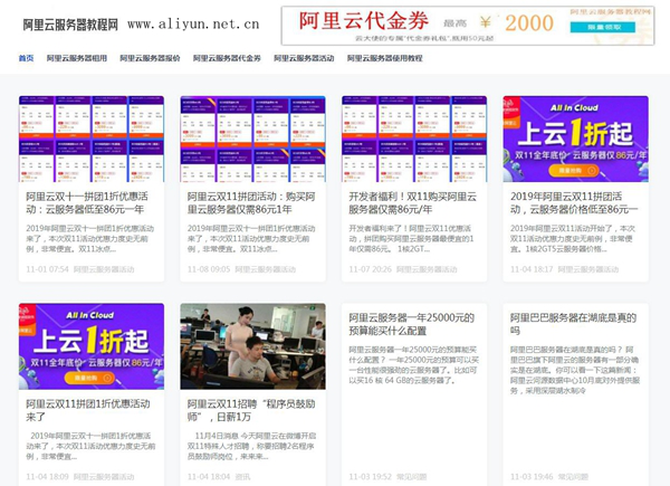Open title 2019年阿里云双11拼团活动,云服务器价格低至86元
The width and height of the screenshot is (670, 486).
pyautogui.click(x=574, y=203)
